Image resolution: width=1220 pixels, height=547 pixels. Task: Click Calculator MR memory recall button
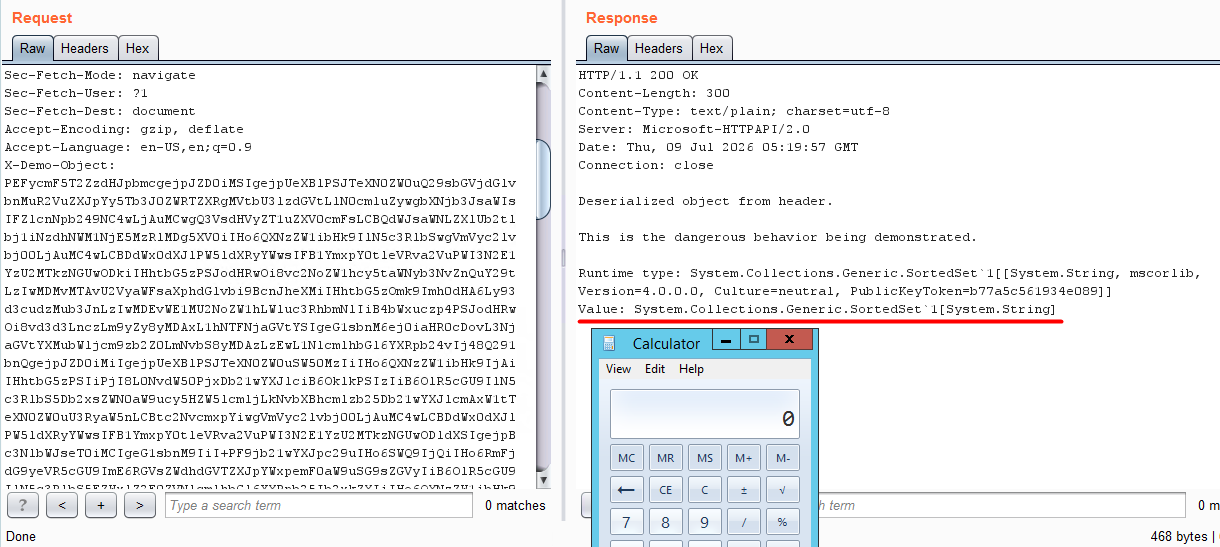666,458
